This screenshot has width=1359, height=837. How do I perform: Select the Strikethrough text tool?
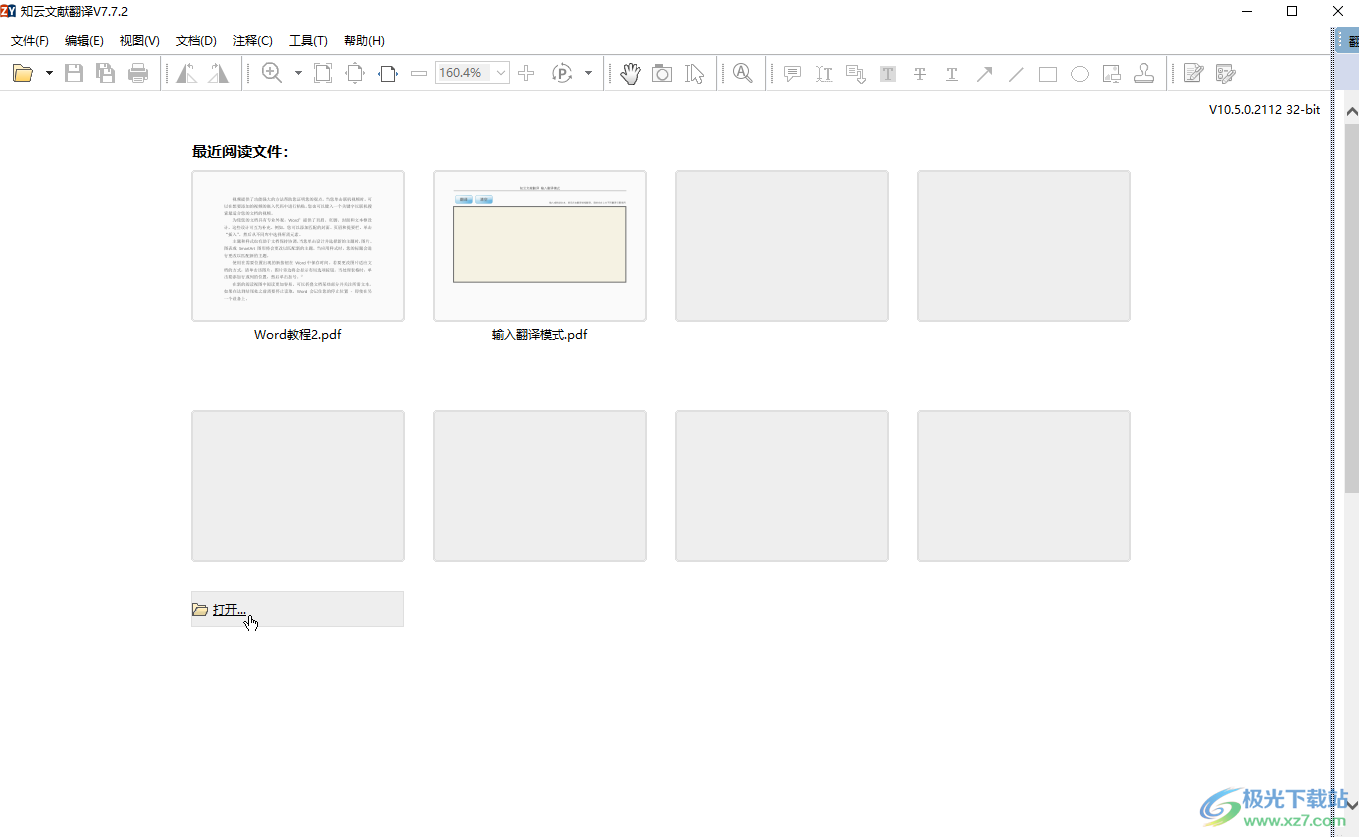pos(920,74)
